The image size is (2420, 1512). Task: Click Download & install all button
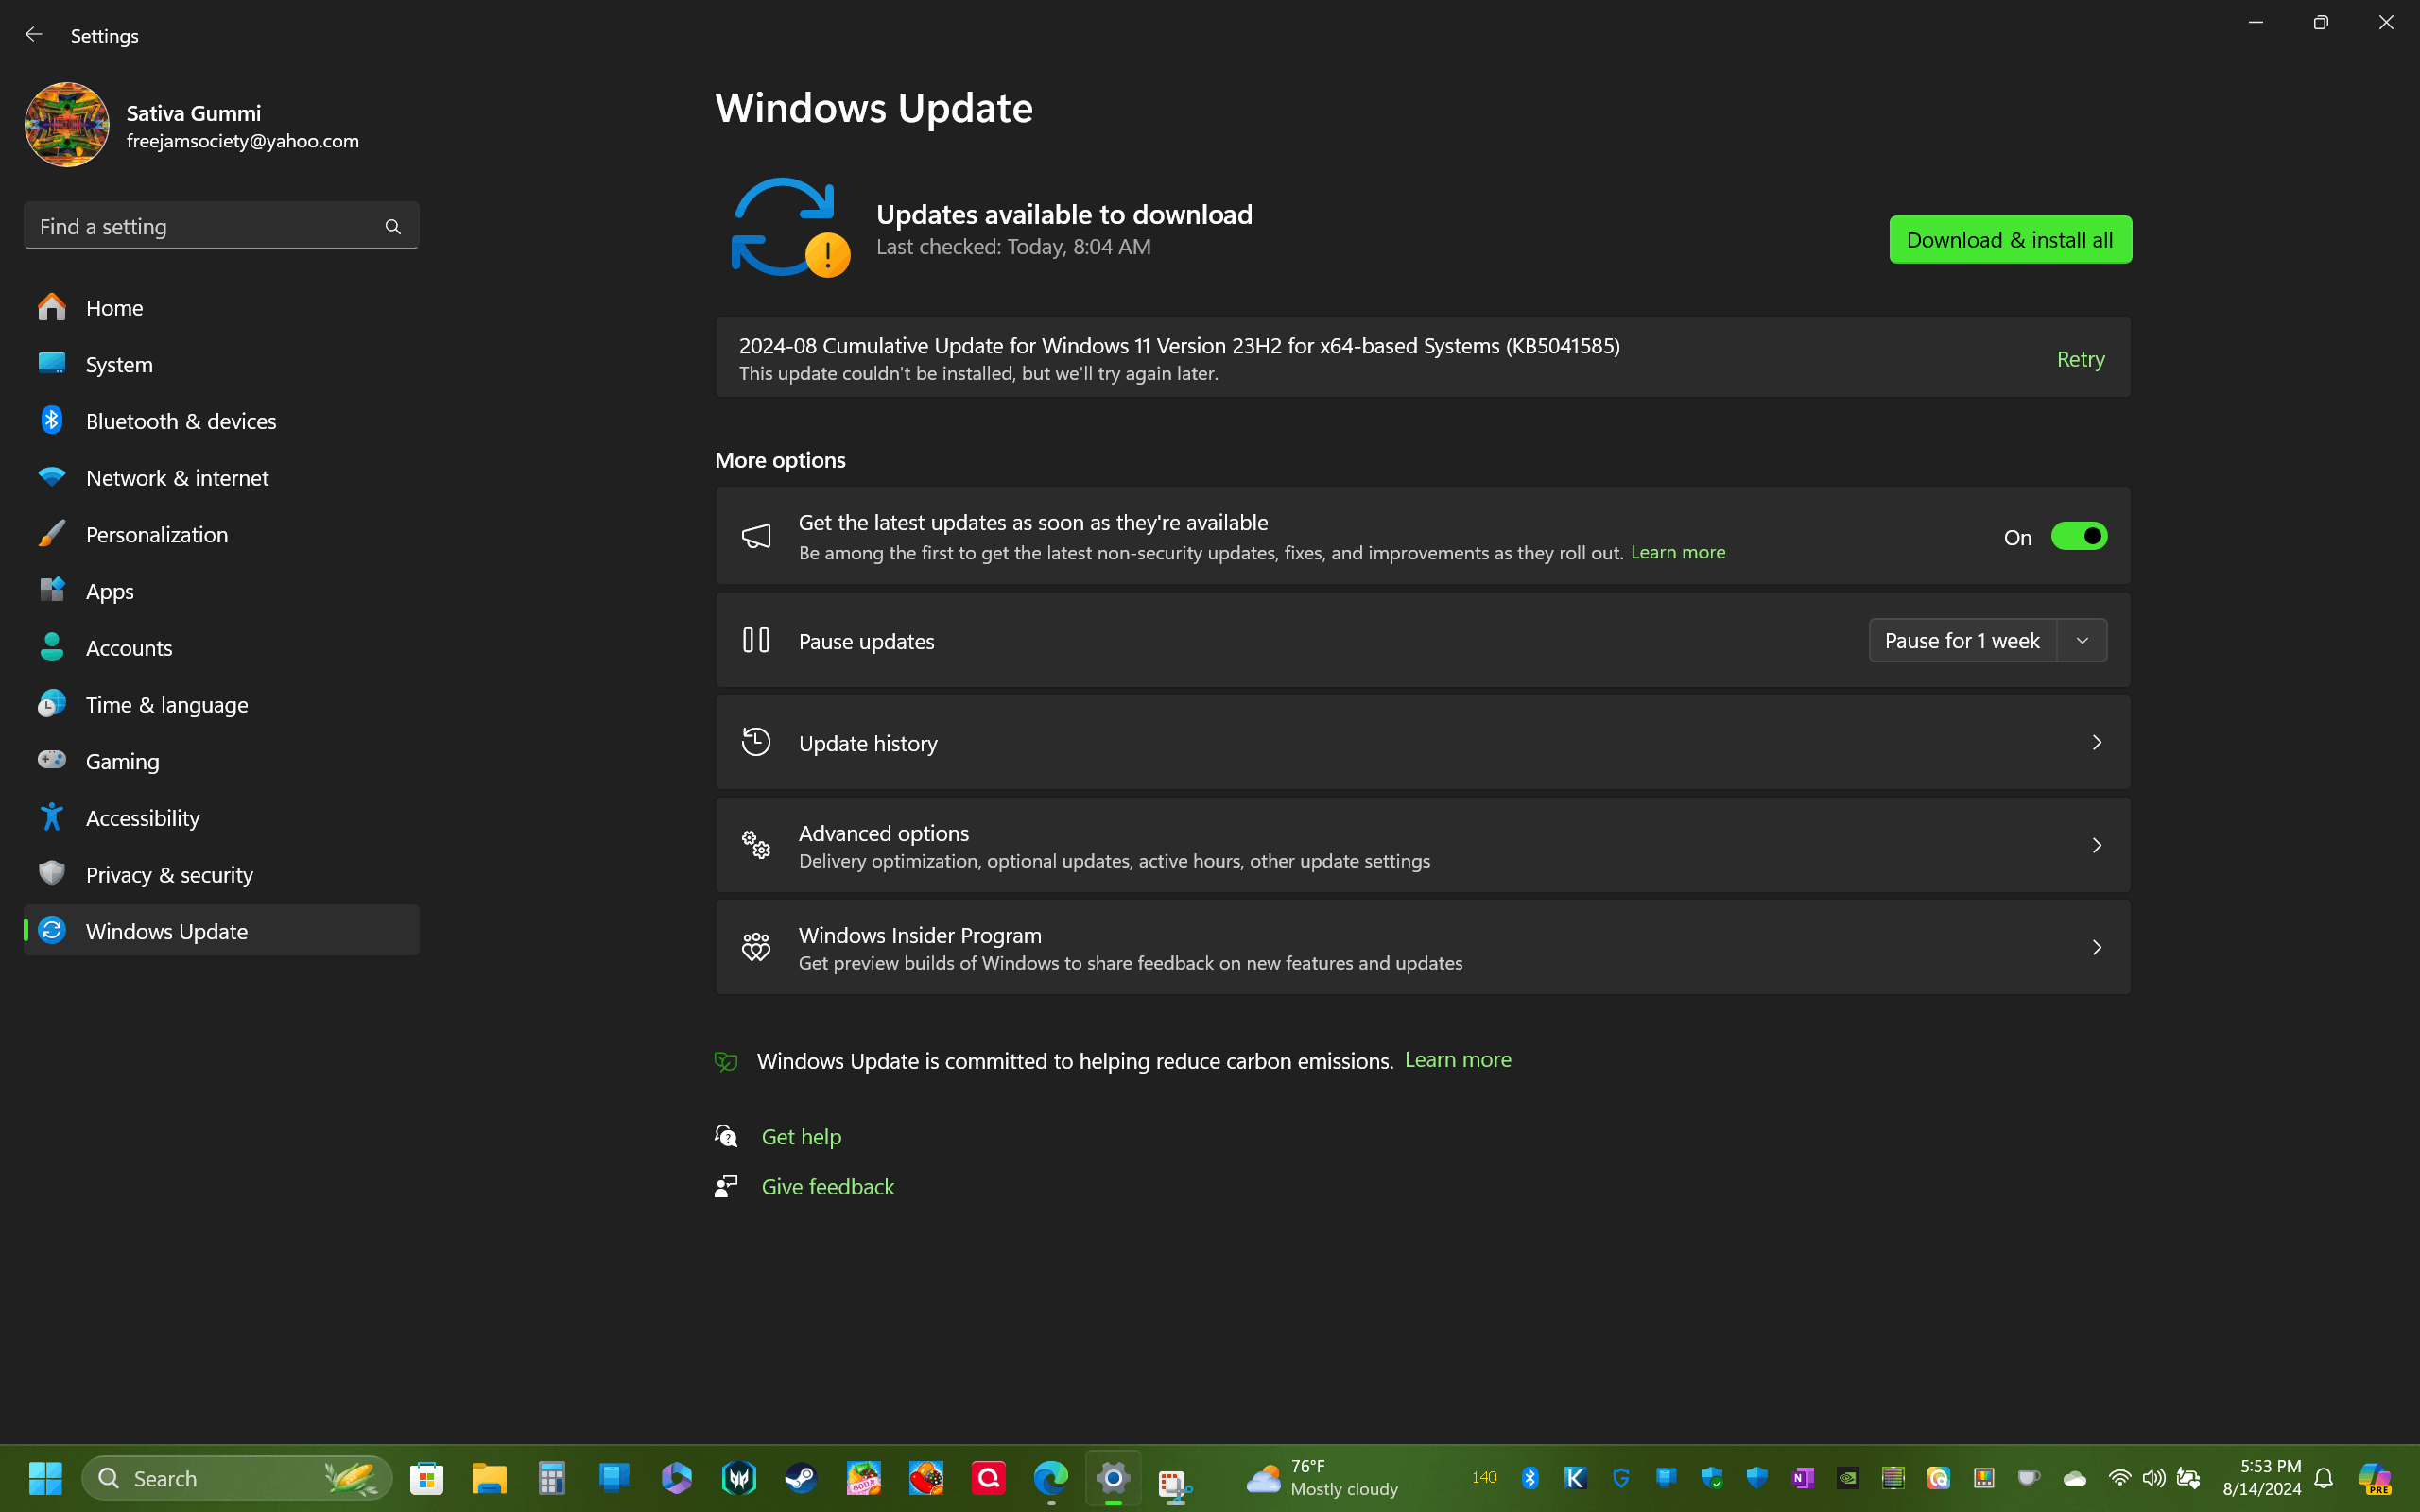coord(2009,240)
